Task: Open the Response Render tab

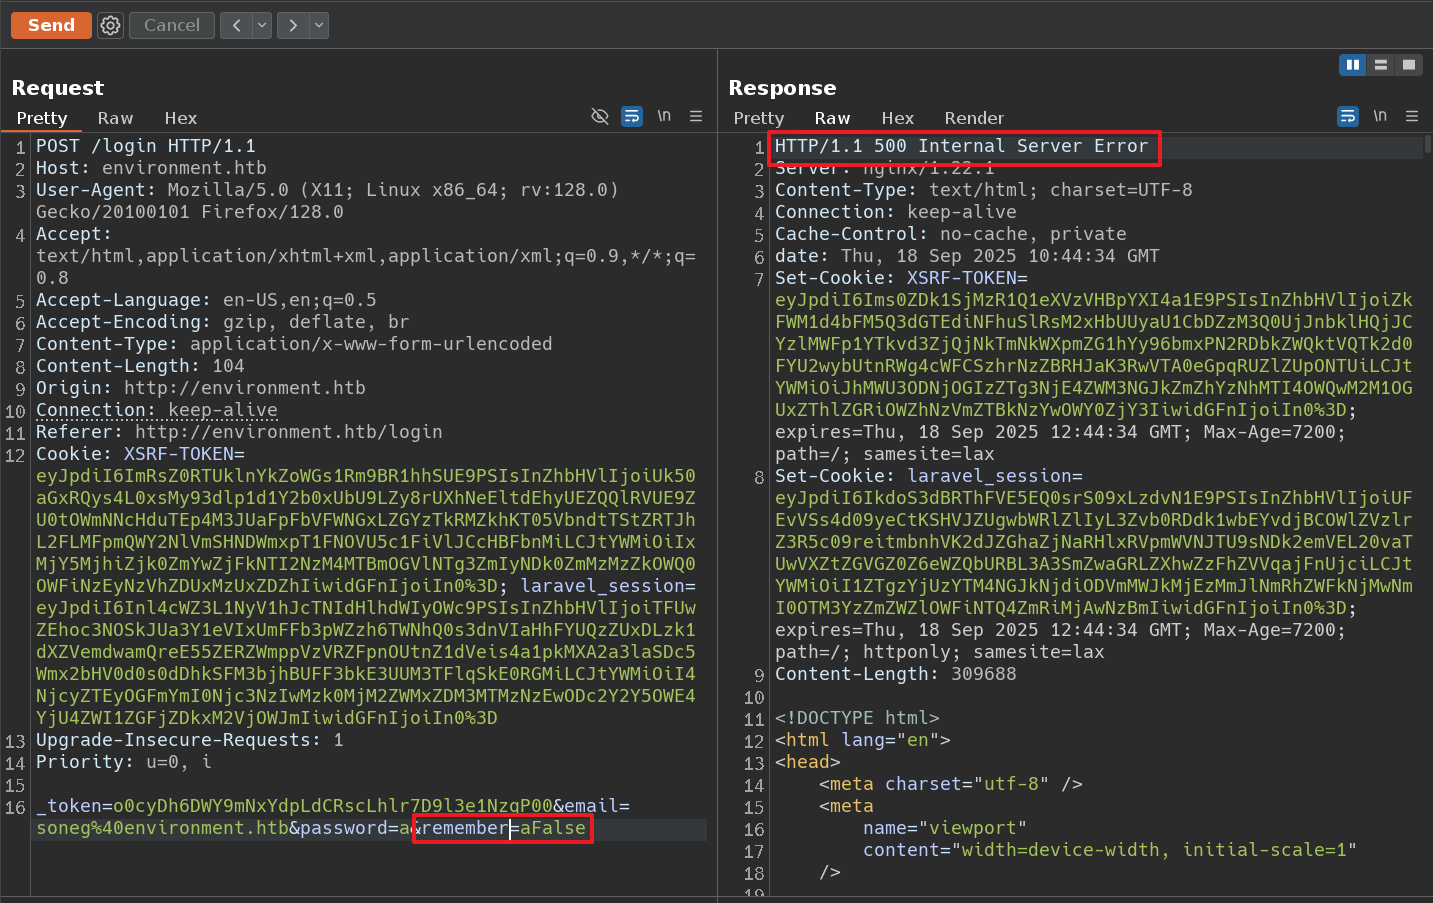Action: point(973,118)
